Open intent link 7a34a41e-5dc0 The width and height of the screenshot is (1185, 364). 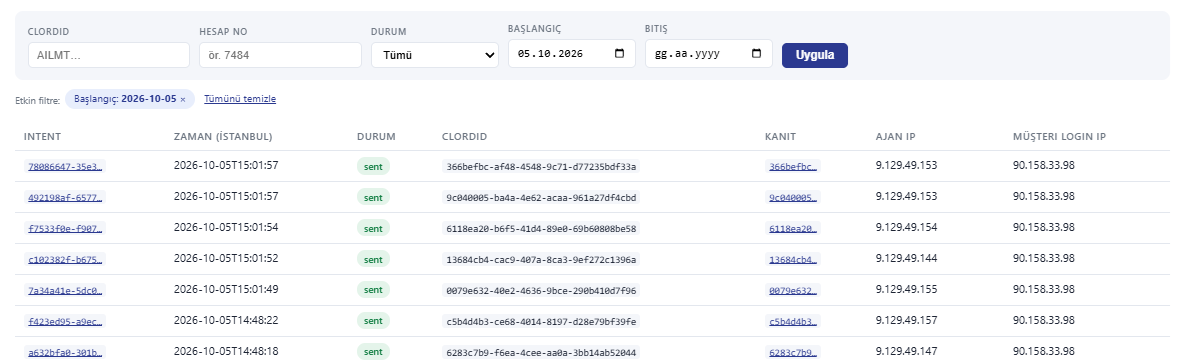click(x=65, y=290)
